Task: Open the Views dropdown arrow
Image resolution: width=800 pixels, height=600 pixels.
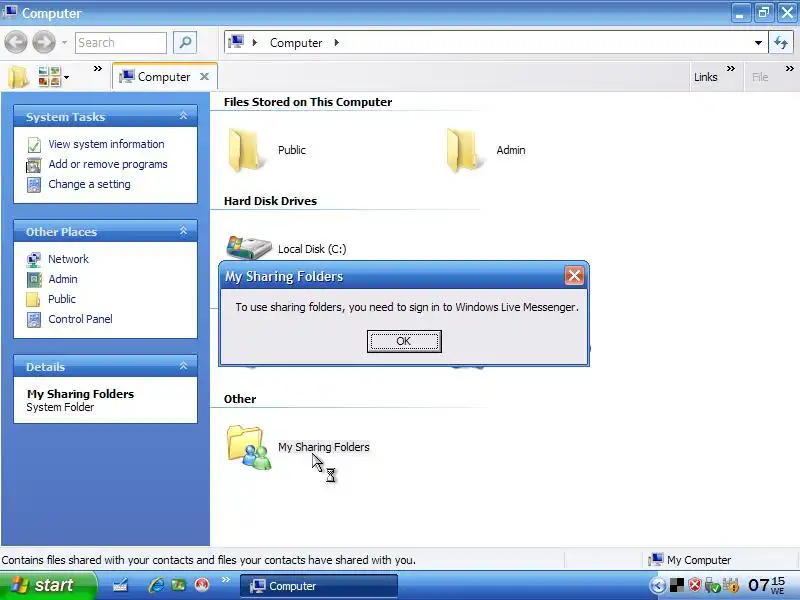Action: coord(66,78)
